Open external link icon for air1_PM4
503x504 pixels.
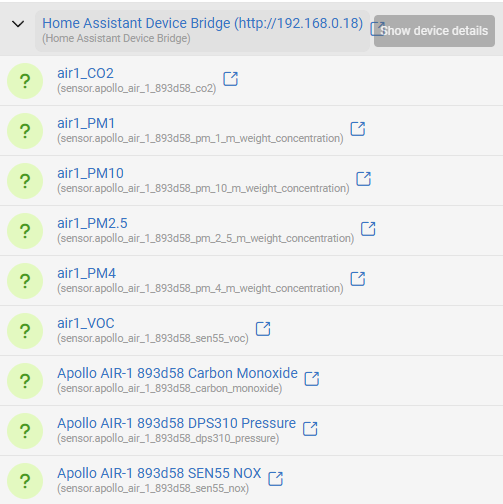358,279
